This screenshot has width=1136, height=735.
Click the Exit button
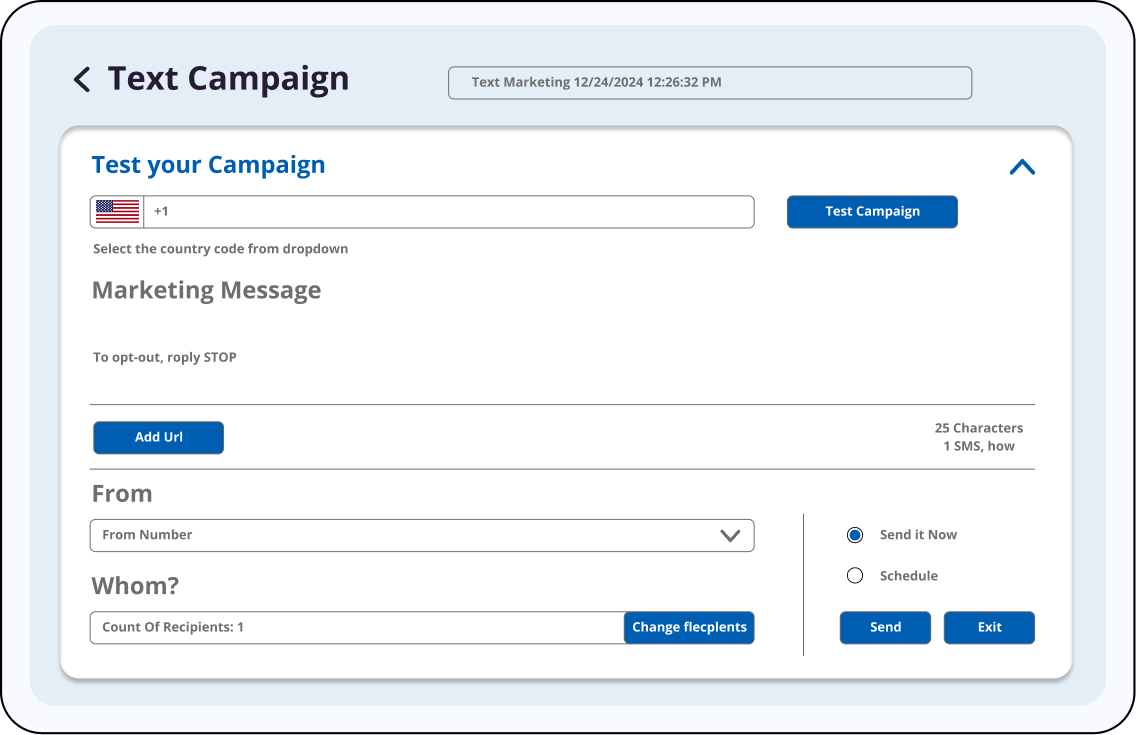pyautogui.click(x=989, y=628)
